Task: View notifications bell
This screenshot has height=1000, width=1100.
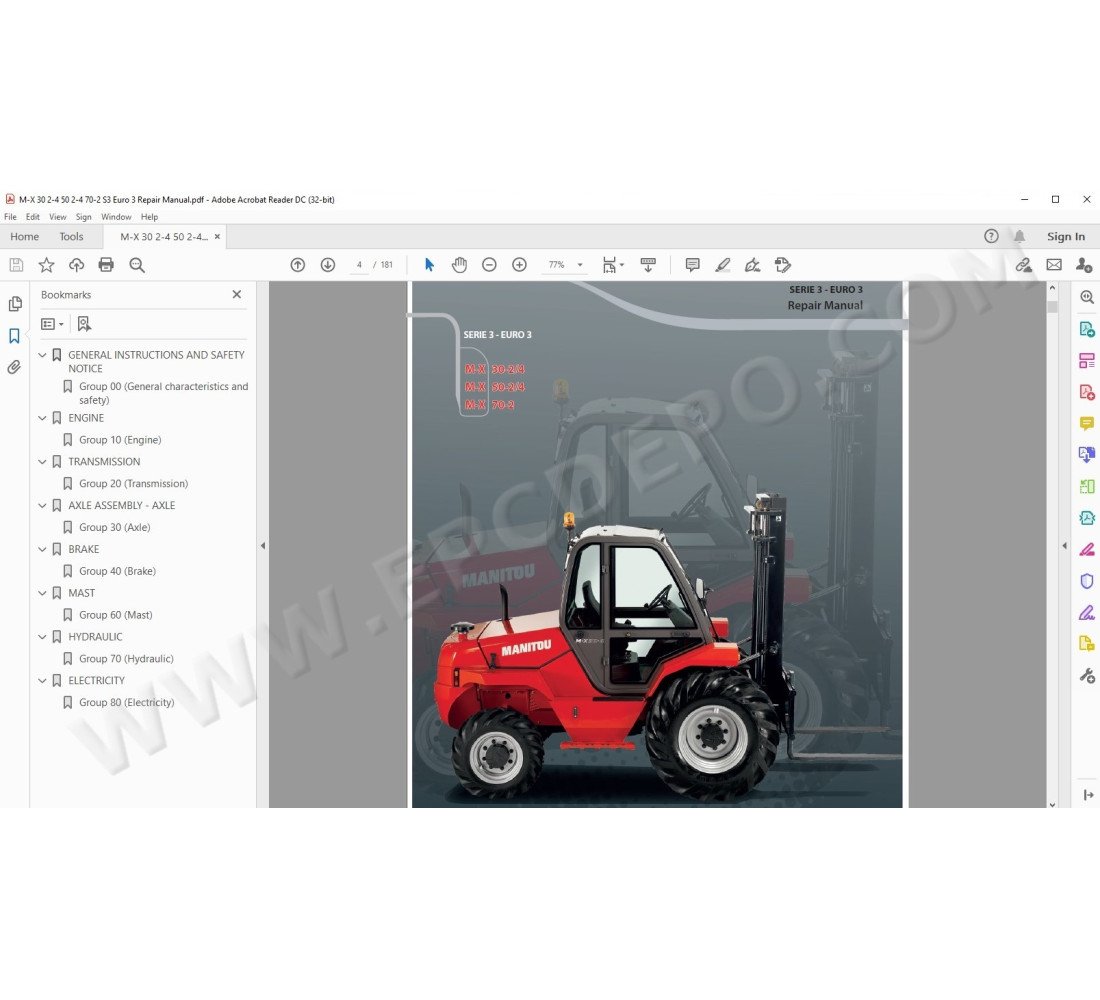Action: (x=1019, y=236)
